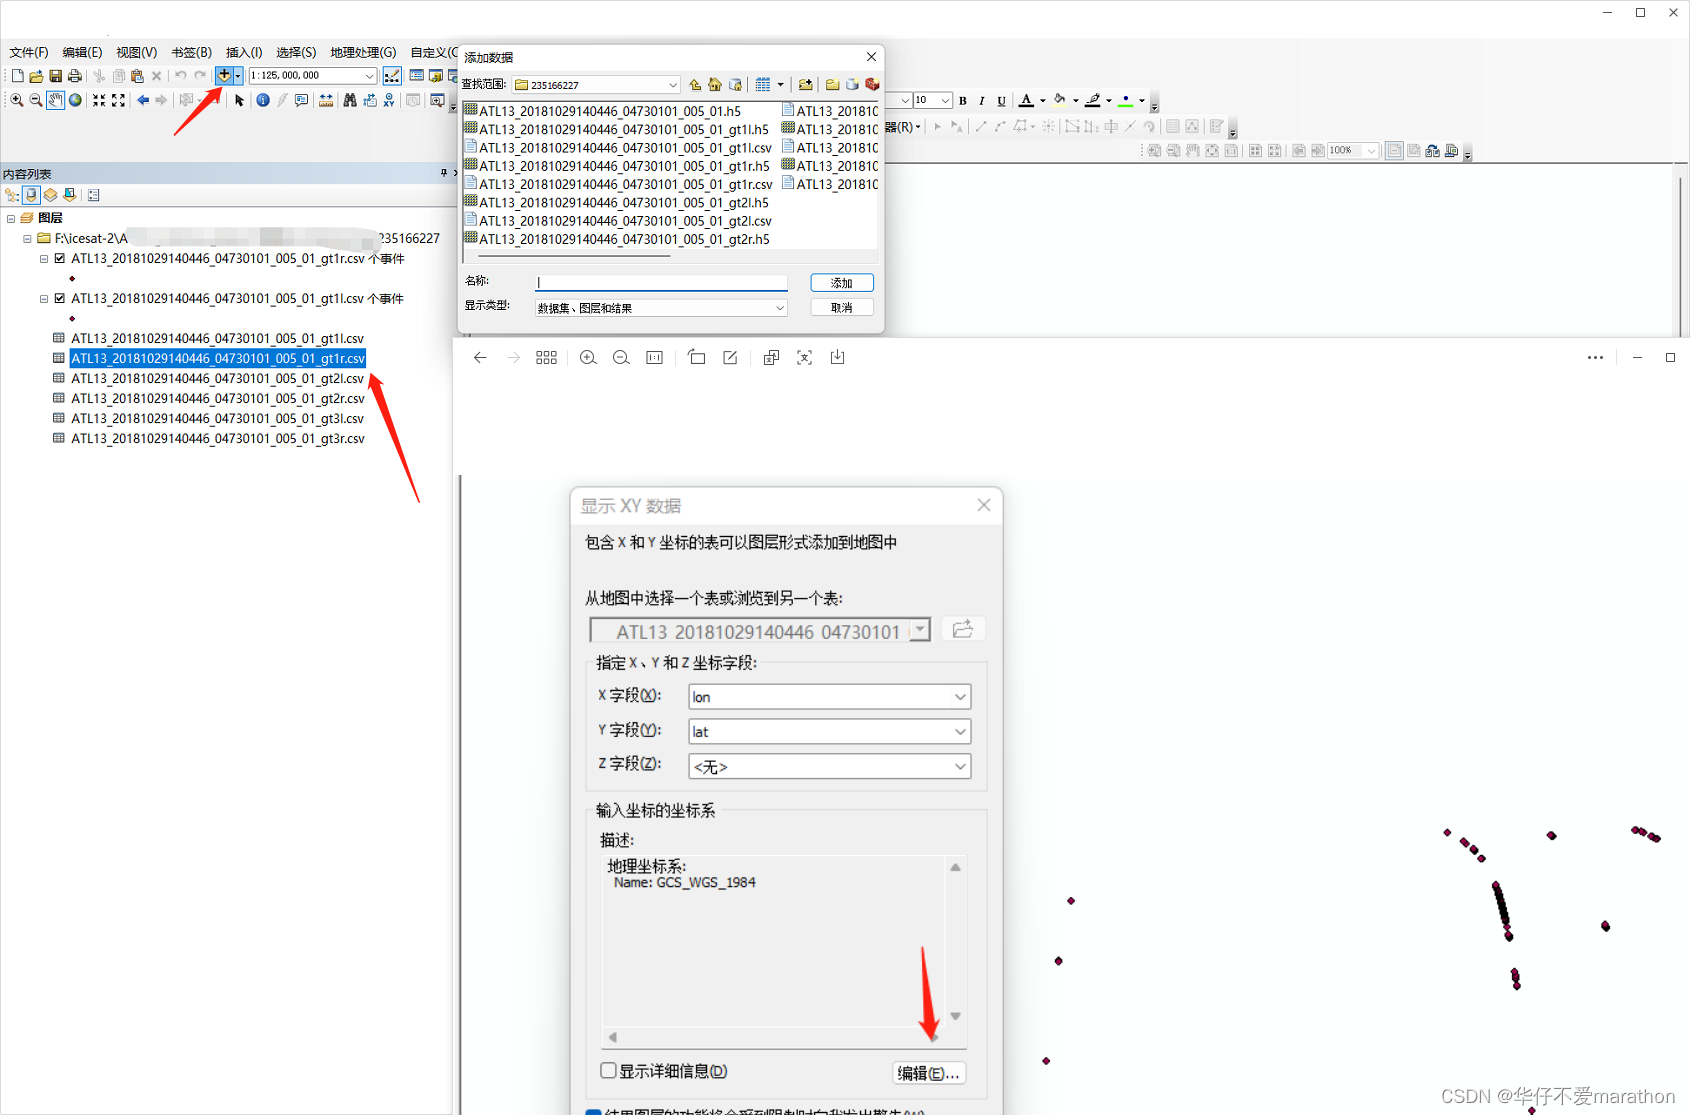The image size is (1690, 1115).
Task: Uncheck the gt1r.csv 个事件 layer
Action: pyautogui.click(x=59, y=257)
